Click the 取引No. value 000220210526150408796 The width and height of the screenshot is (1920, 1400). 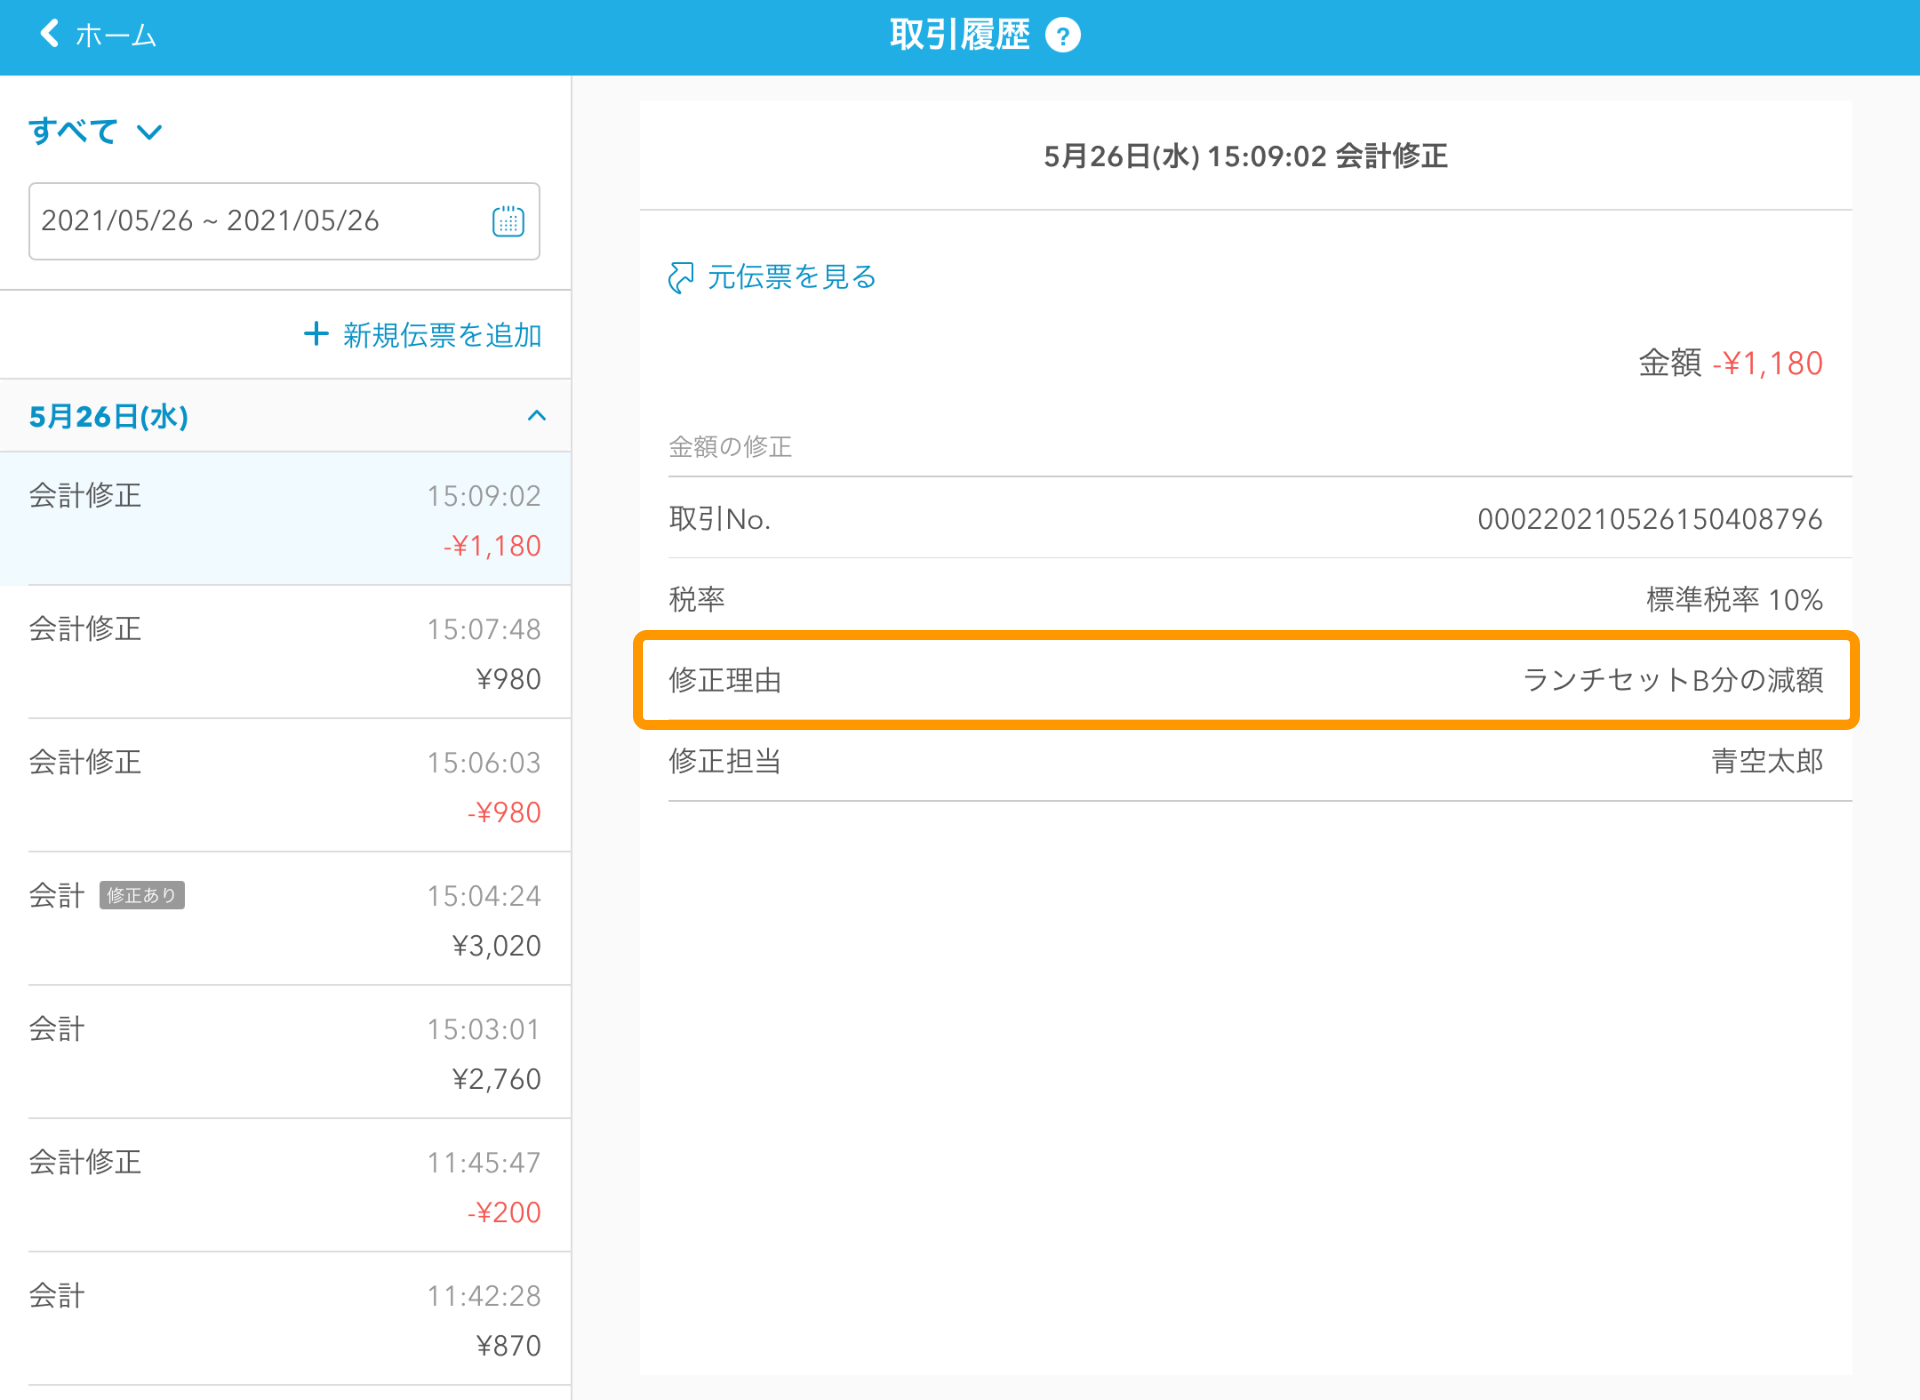click(x=1650, y=519)
